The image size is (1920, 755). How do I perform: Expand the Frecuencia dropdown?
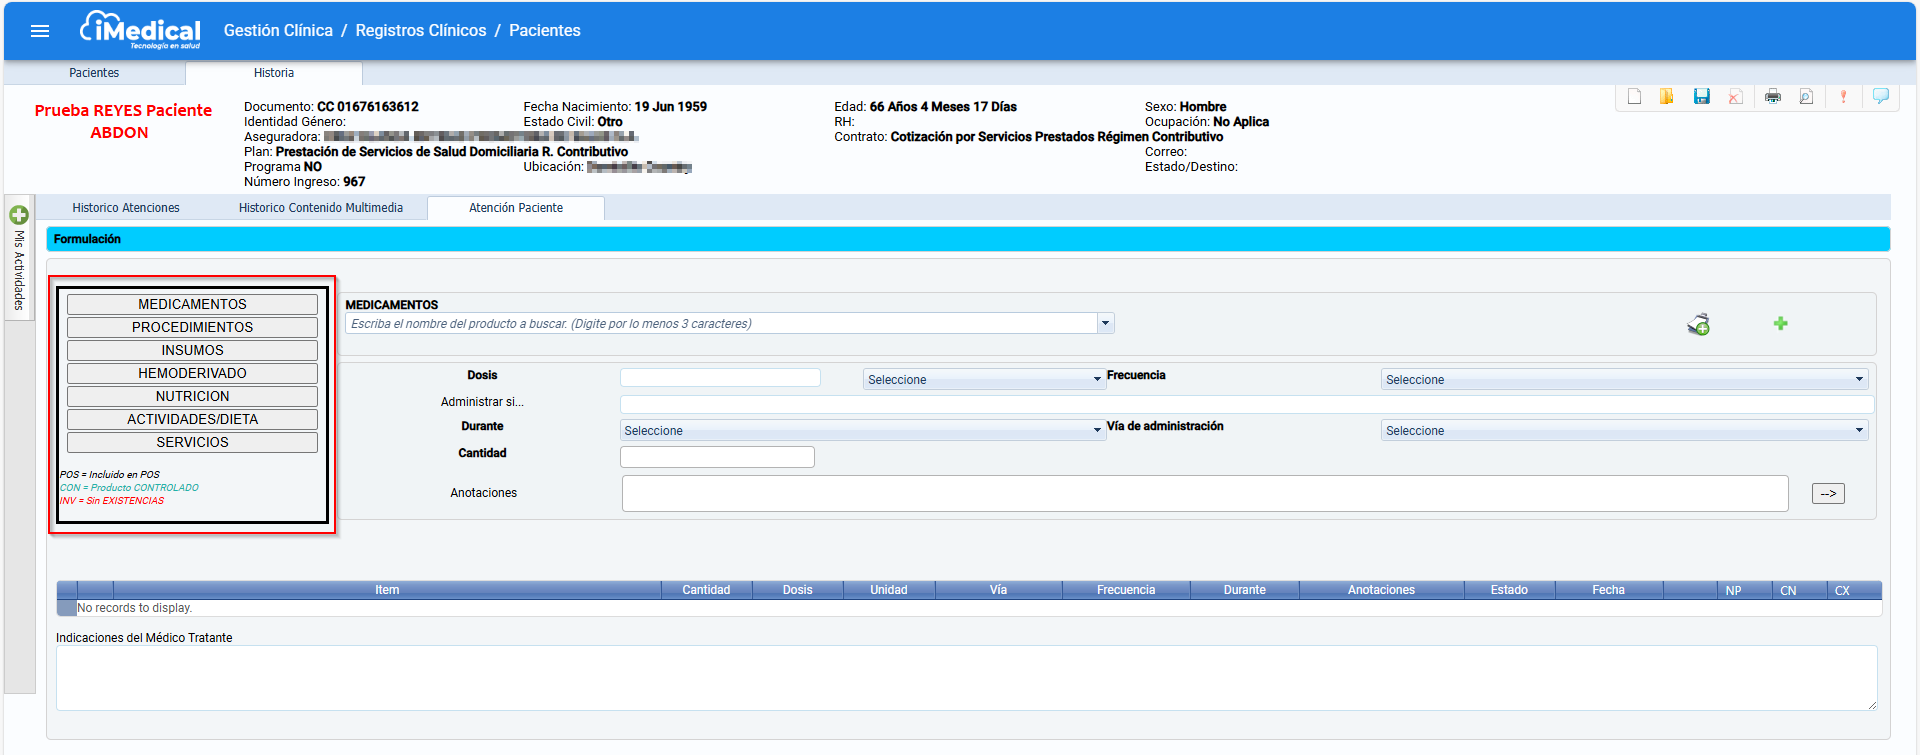pyautogui.click(x=1624, y=380)
